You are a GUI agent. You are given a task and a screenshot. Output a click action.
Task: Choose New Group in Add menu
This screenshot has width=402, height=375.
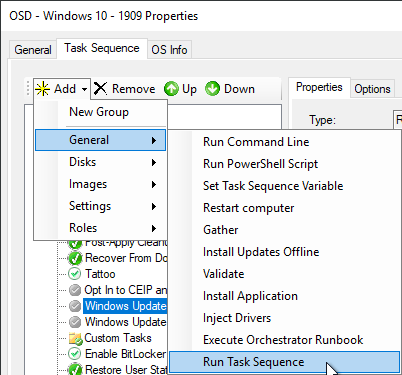coord(100,112)
